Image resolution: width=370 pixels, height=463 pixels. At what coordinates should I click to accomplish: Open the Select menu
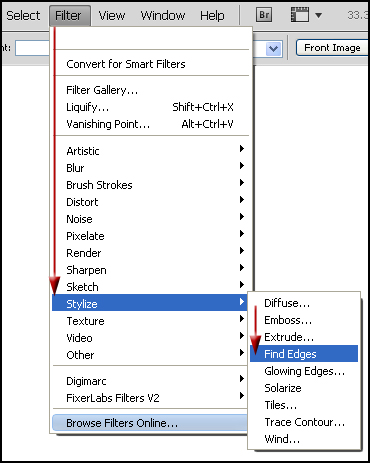(x=23, y=15)
